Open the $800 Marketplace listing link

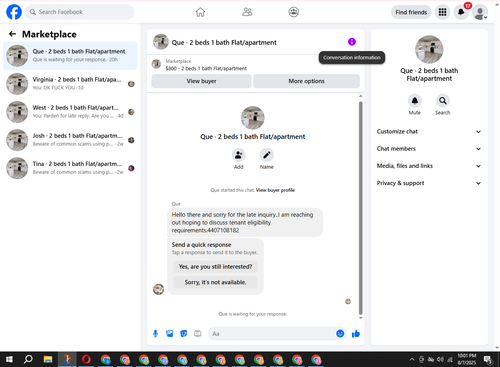click(206, 68)
